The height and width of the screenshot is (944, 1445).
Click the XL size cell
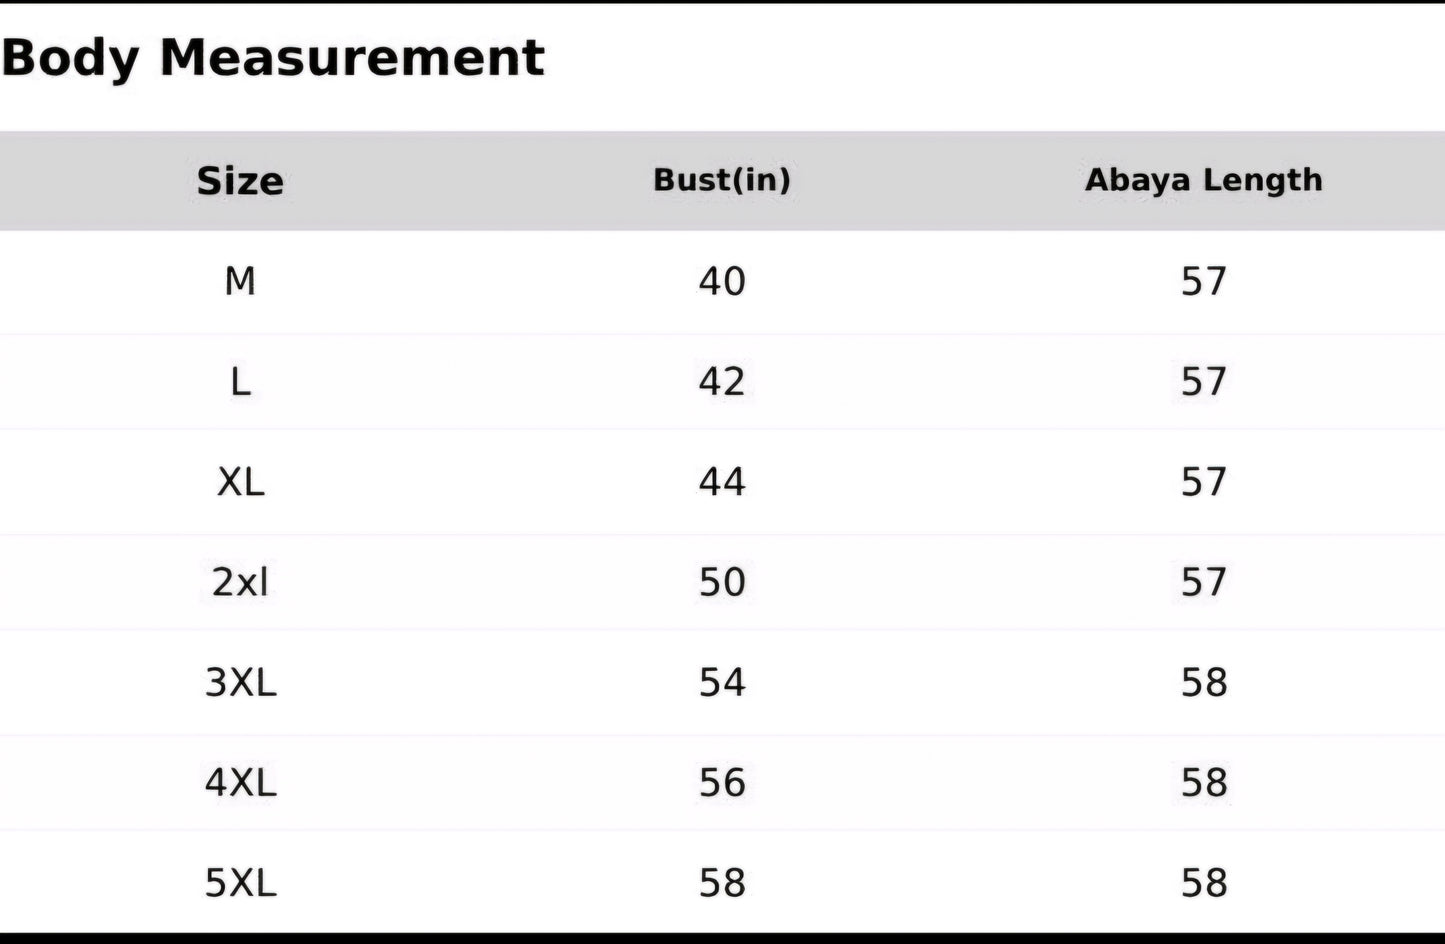(240, 482)
